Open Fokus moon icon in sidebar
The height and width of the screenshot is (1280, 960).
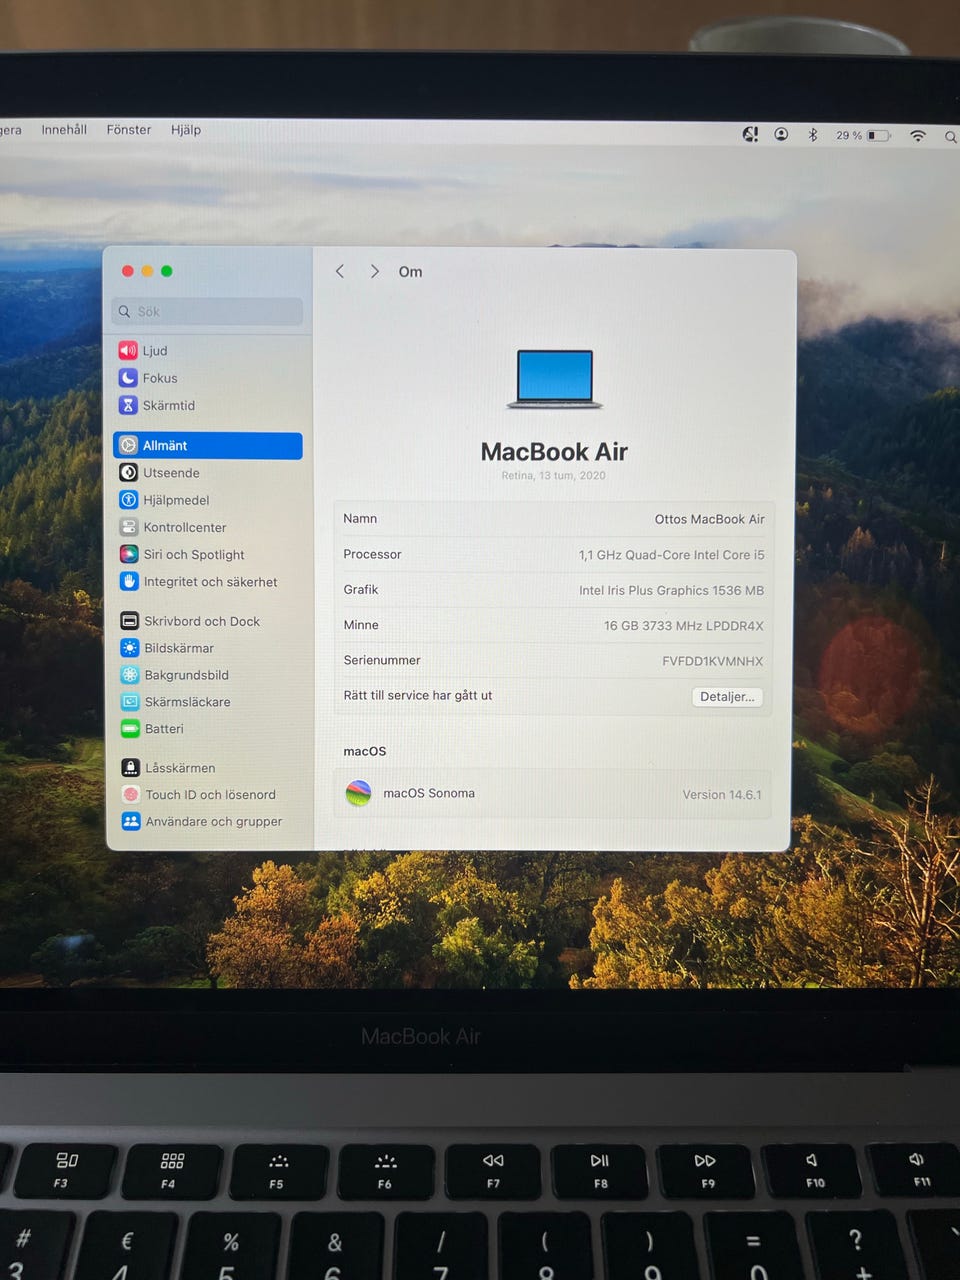pos(128,378)
